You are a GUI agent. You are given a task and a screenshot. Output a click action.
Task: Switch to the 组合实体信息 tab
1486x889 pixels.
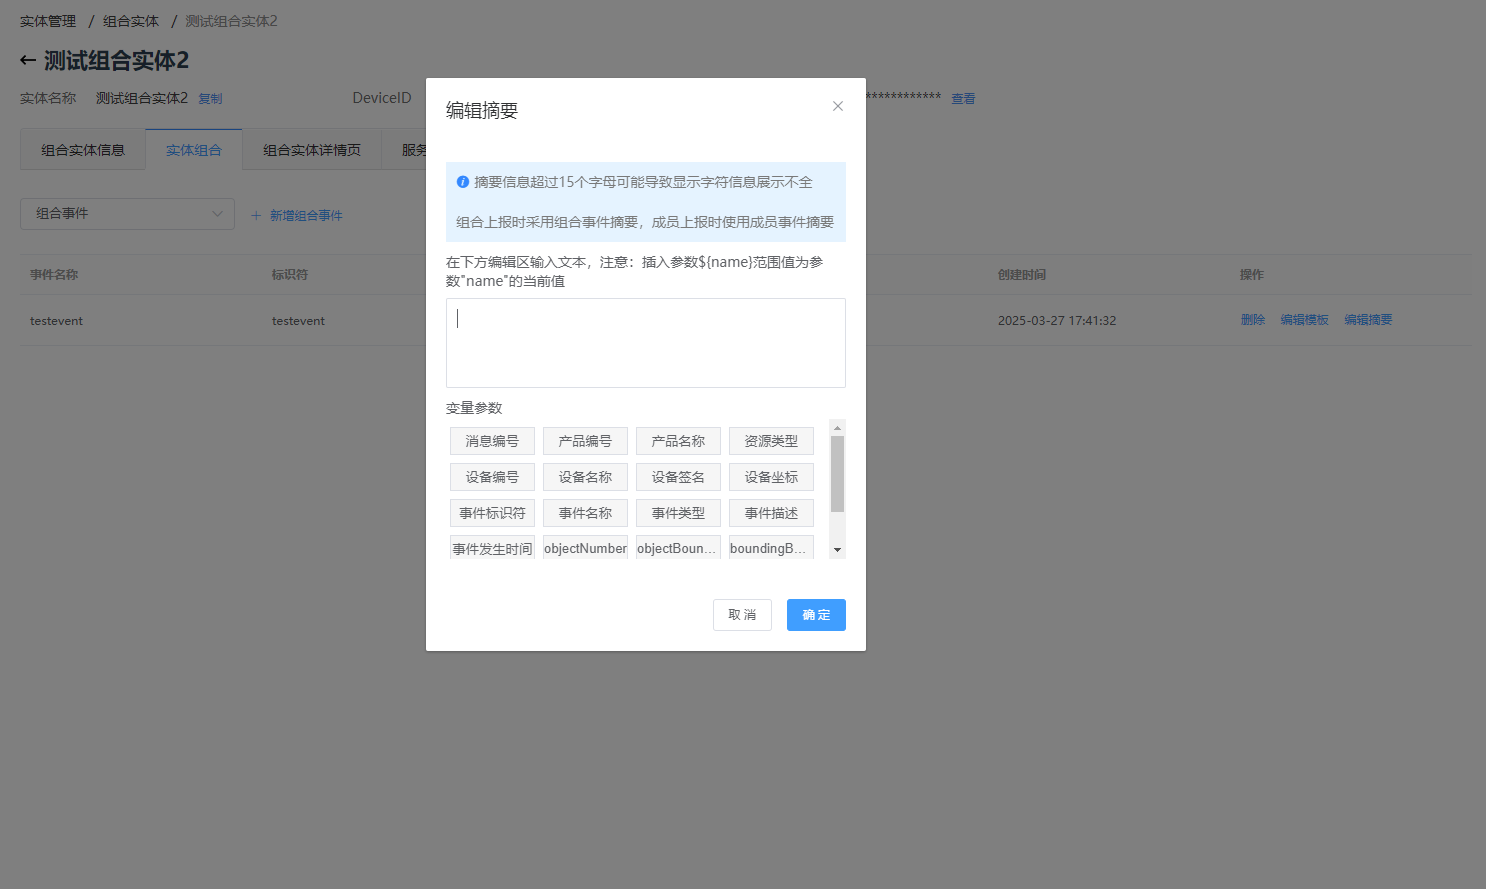(83, 150)
